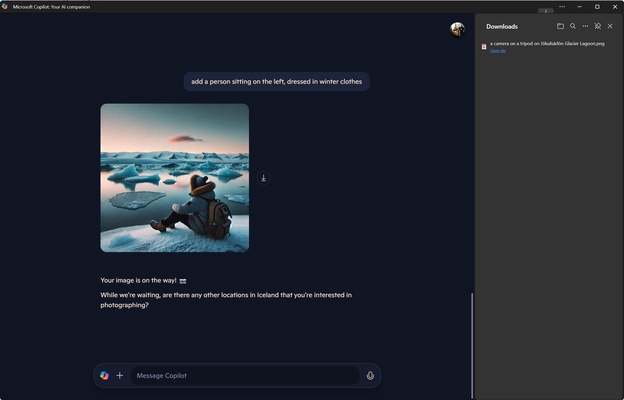The height and width of the screenshot is (400, 624).
Task: Click the downloaded PNG file icon
Action: [484, 47]
